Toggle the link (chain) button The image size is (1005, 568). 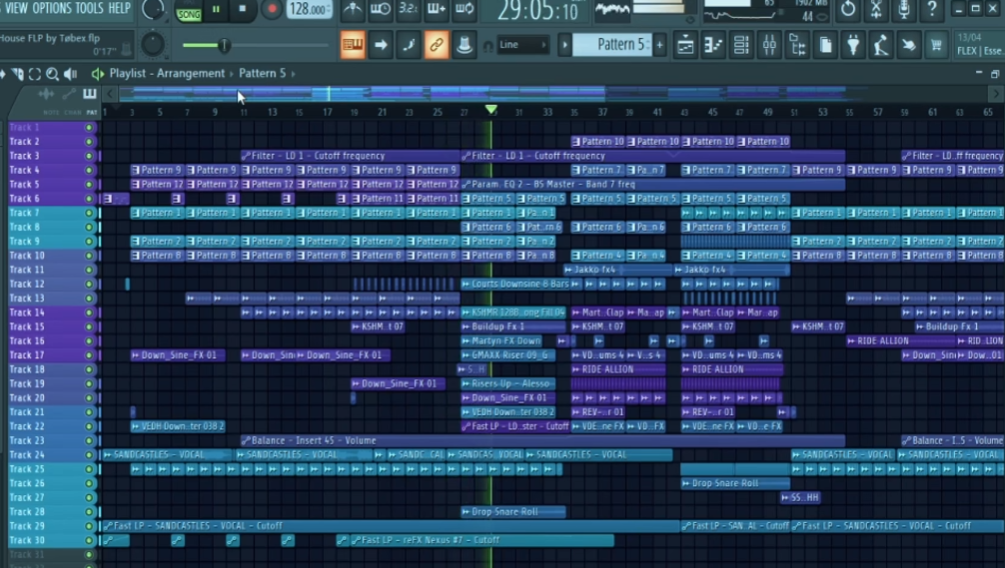coord(436,45)
